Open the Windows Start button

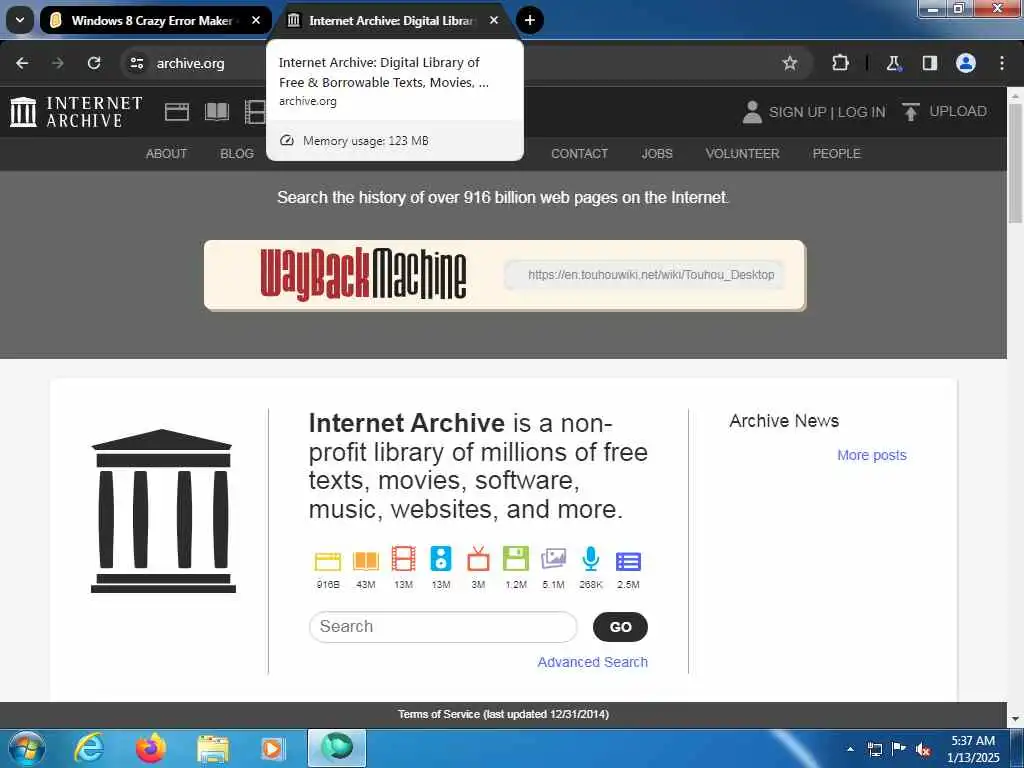pos(27,748)
